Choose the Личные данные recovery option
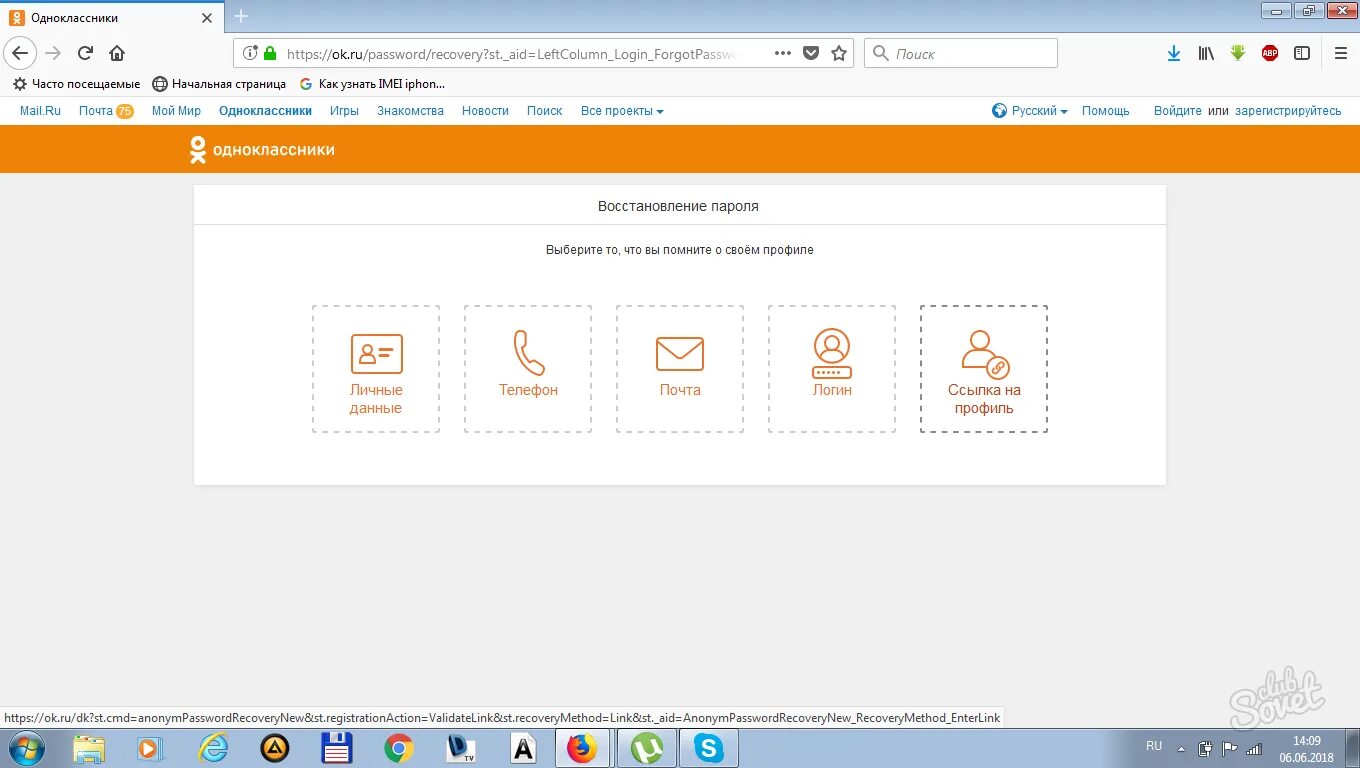This screenshot has height=768, width=1360. (x=376, y=369)
